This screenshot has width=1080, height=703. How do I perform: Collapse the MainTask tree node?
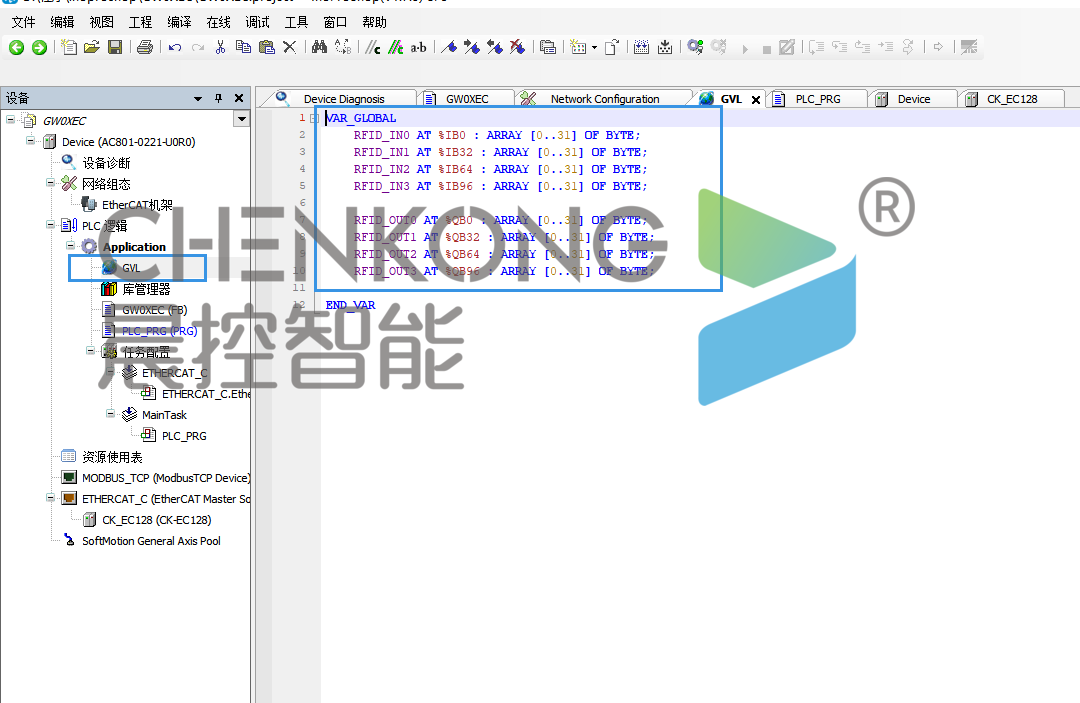[111, 414]
